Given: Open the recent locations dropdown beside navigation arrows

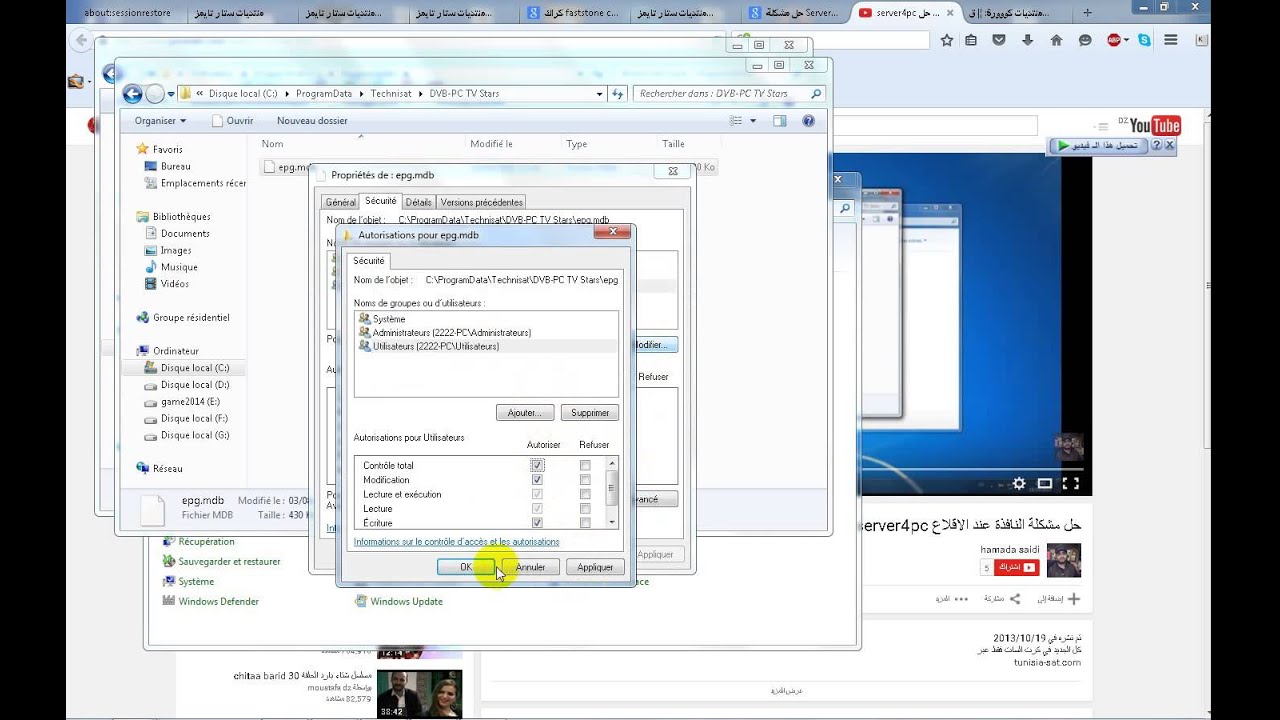Looking at the screenshot, I should tap(172, 94).
